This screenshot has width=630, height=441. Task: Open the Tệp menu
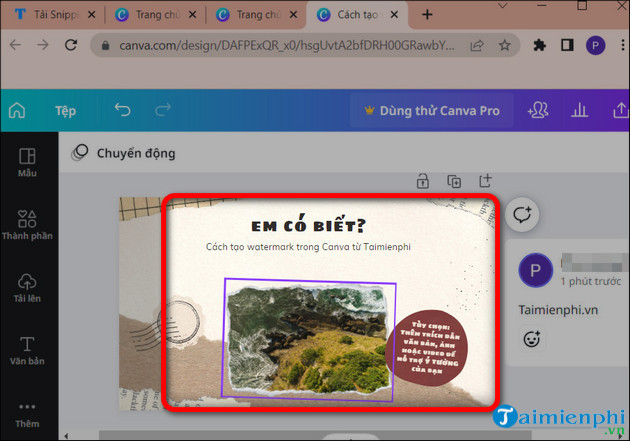pyautogui.click(x=65, y=111)
